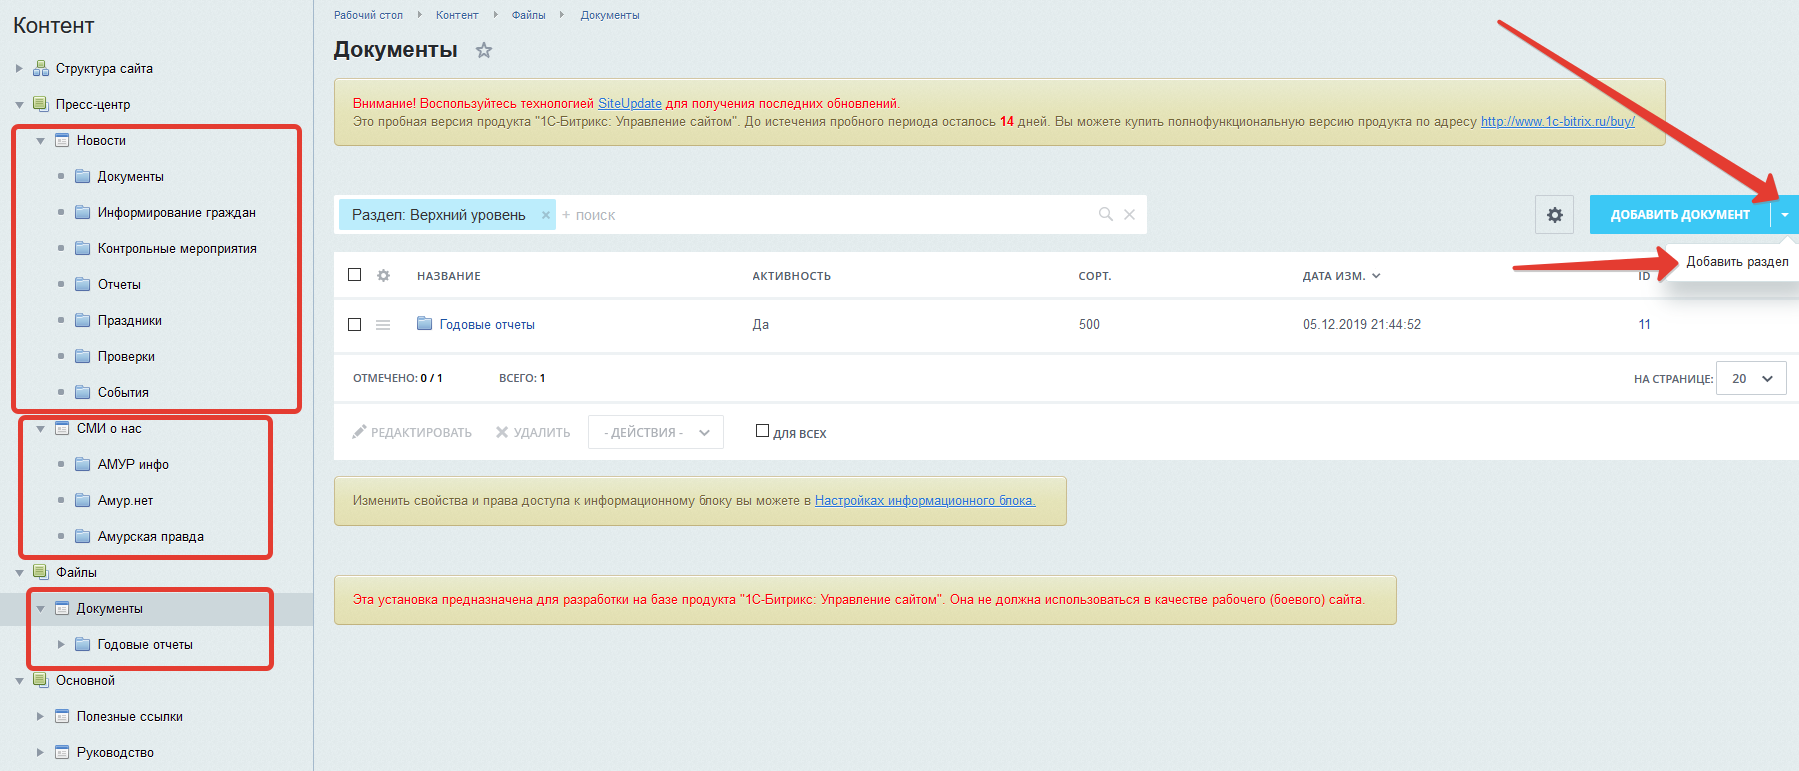This screenshot has height=771, width=1799.
Task: Click the column settings gear in table header
Action: pyautogui.click(x=383, y=275)
